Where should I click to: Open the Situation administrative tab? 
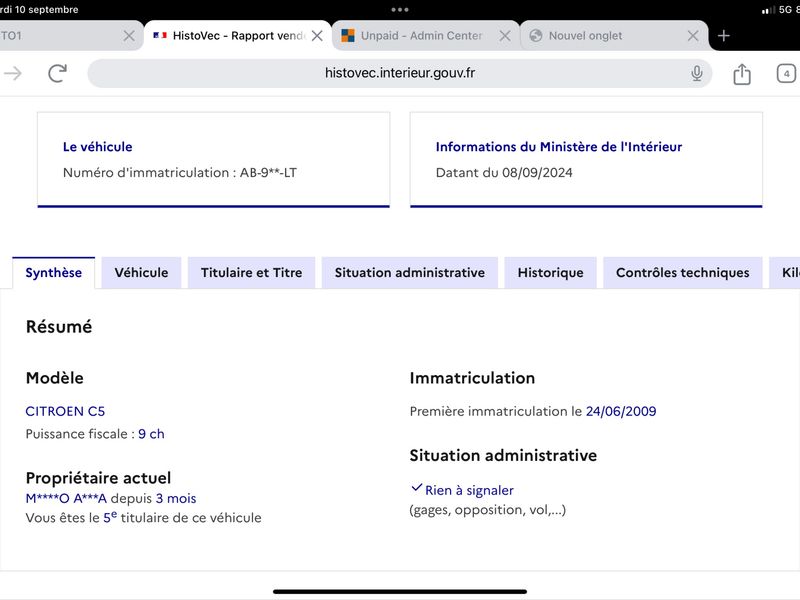tap(410, 272)
